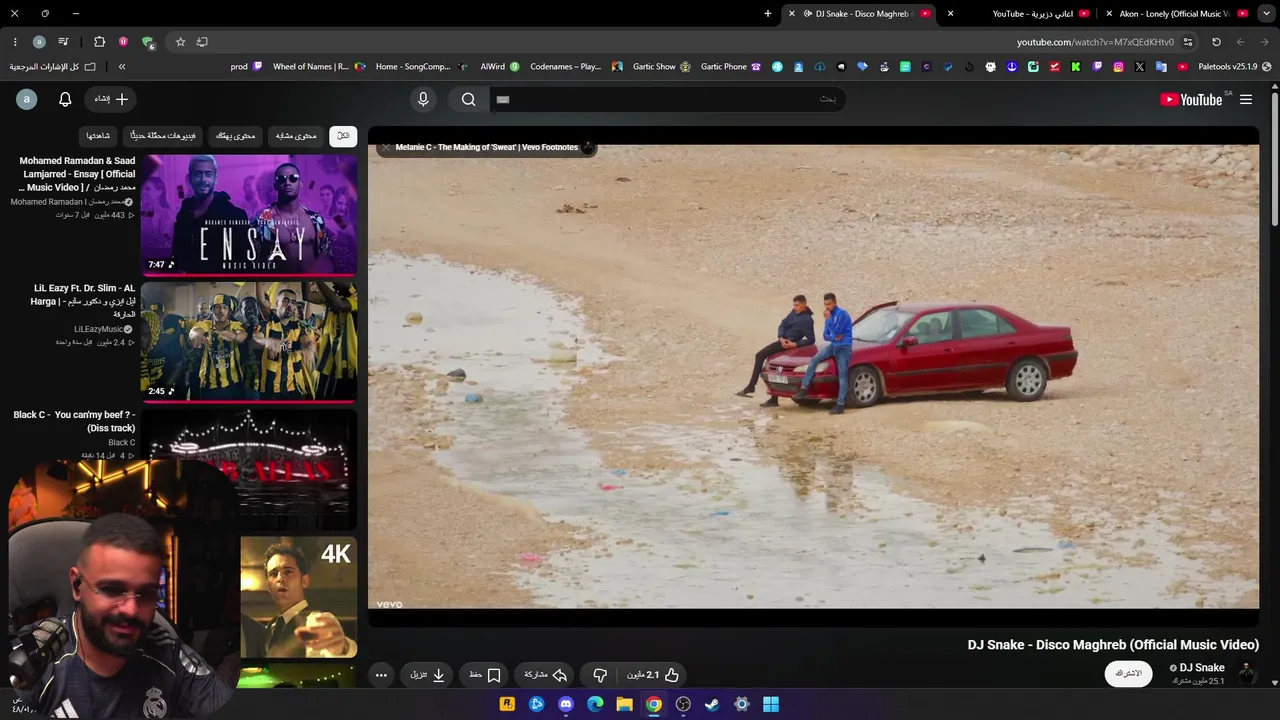Viewport: 1280px width, 720px height.
Task: Click the YouTube search magnifier button
Action: tap(468, 99)
